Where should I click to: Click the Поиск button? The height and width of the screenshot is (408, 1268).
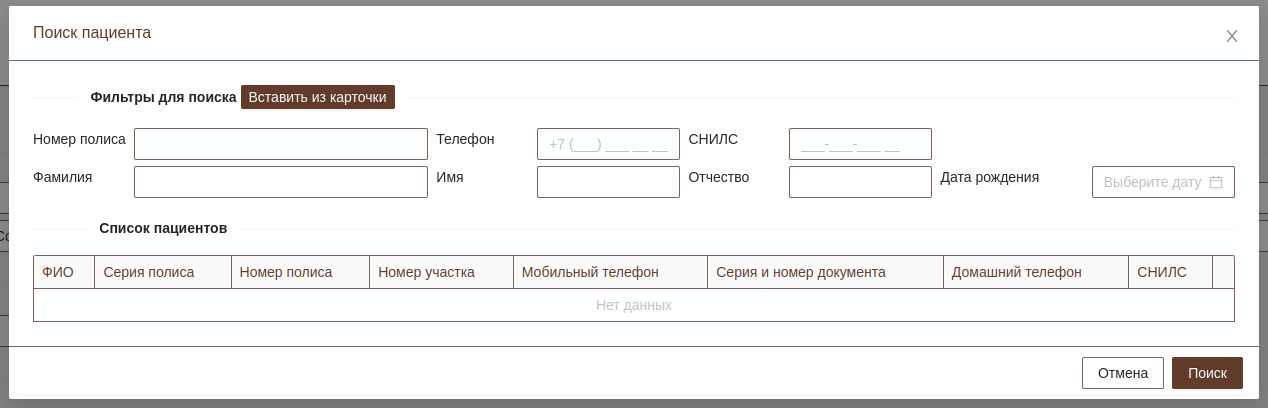(1207, 373)
